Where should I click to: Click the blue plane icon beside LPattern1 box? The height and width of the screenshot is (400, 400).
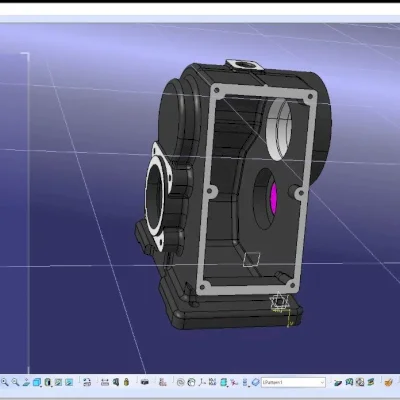(255, 382)
